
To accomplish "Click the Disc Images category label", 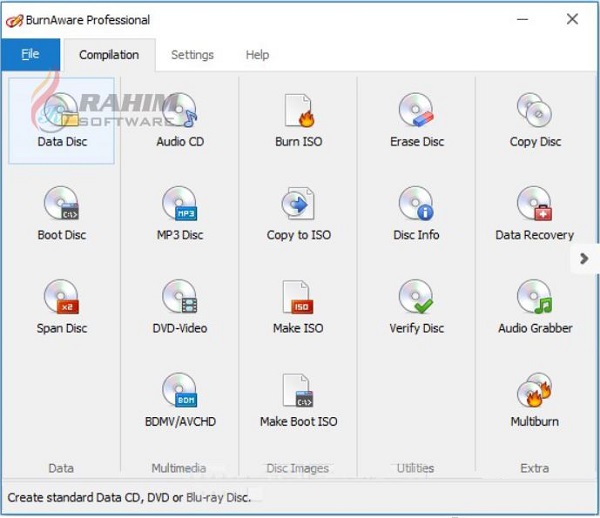I will 298,468.
